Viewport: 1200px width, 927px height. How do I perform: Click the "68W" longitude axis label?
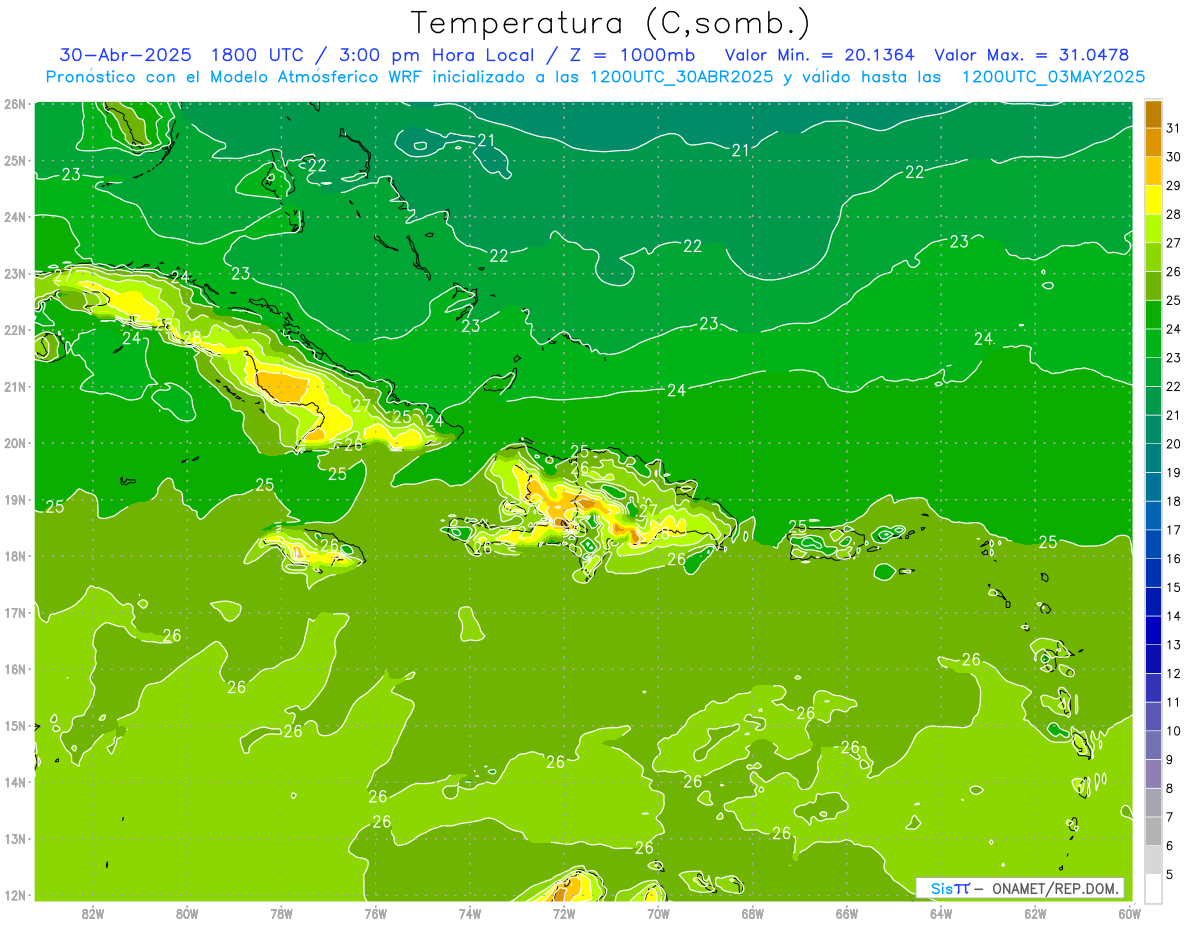[x=752, y=912]
